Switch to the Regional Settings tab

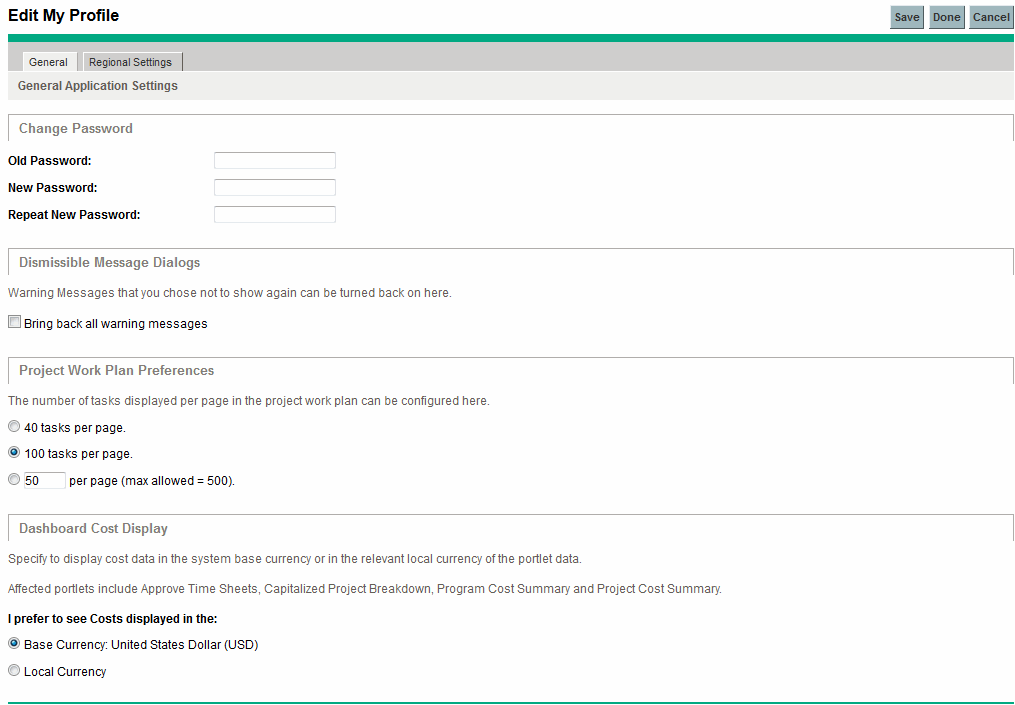click(x=131, y=62)
